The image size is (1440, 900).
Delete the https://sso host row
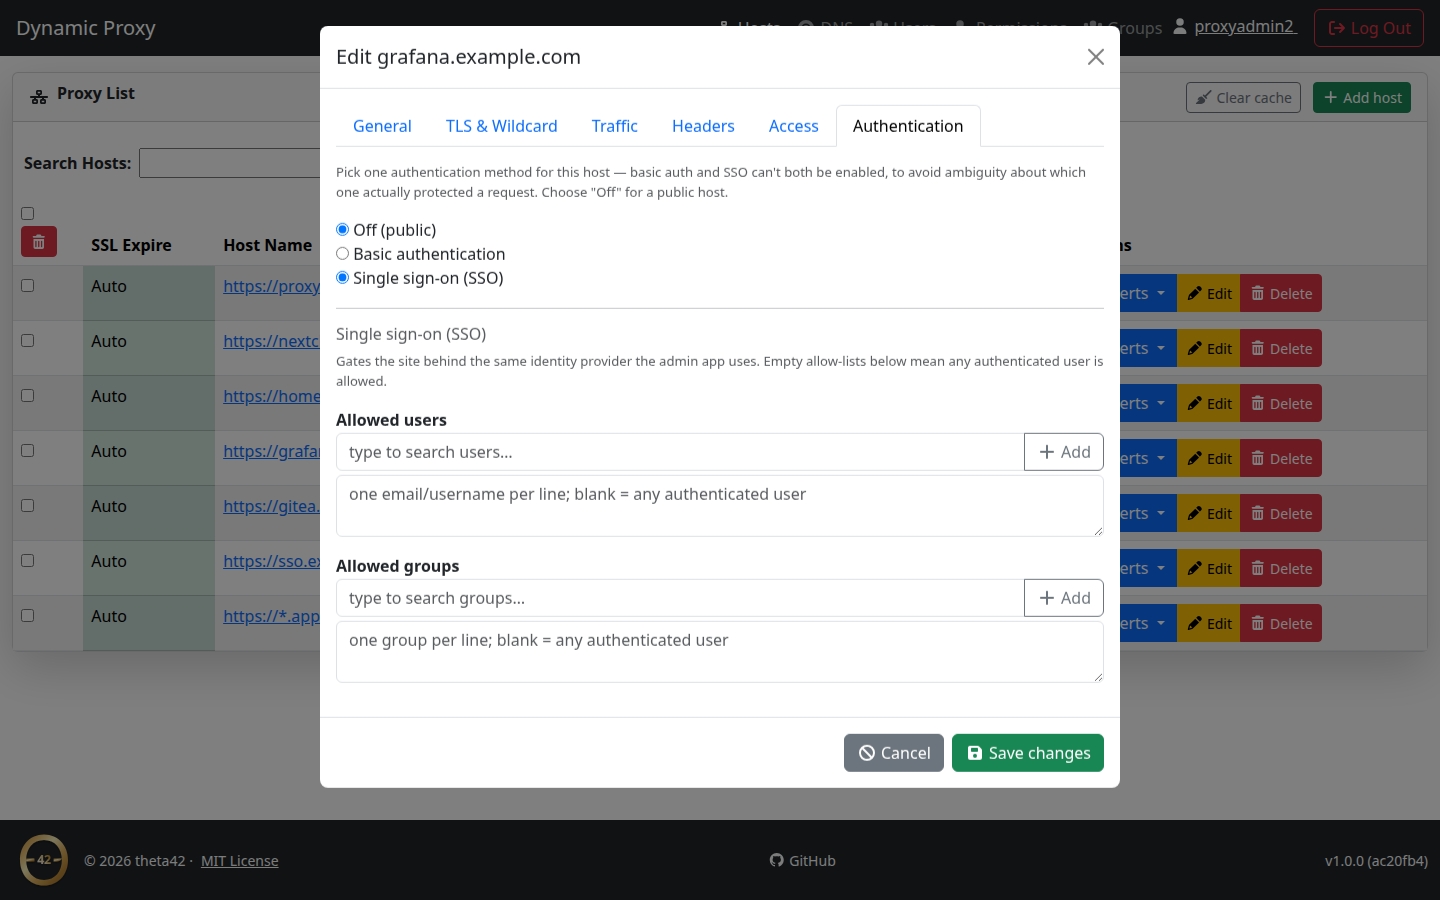click(x=1281, y=568)
